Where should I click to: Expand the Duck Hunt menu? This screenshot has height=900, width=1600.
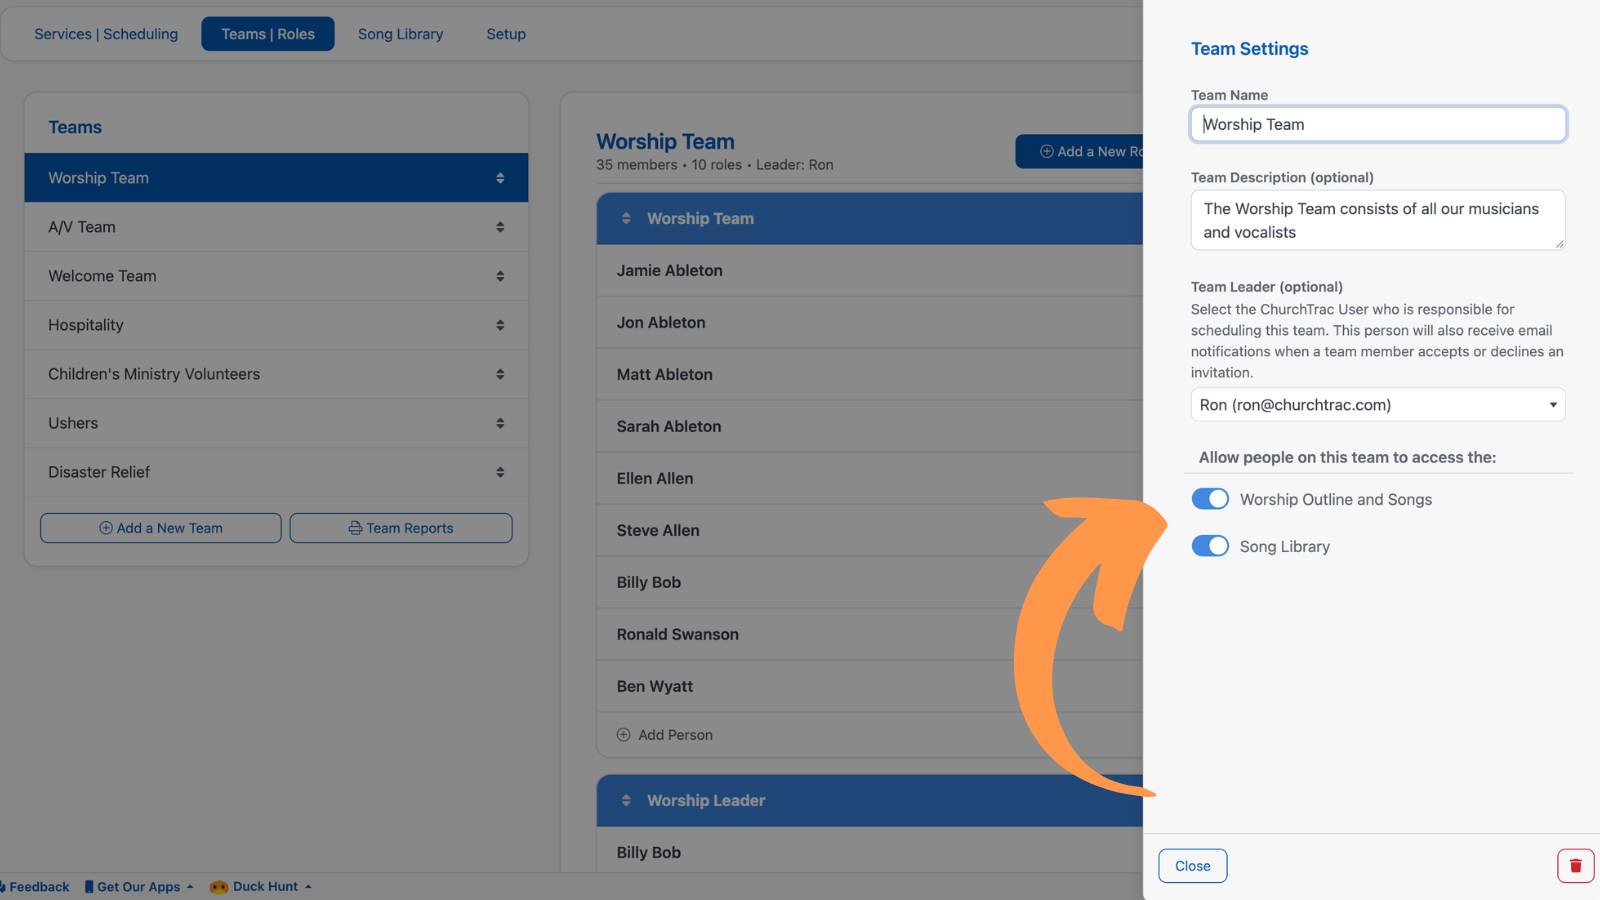(261, 887)
